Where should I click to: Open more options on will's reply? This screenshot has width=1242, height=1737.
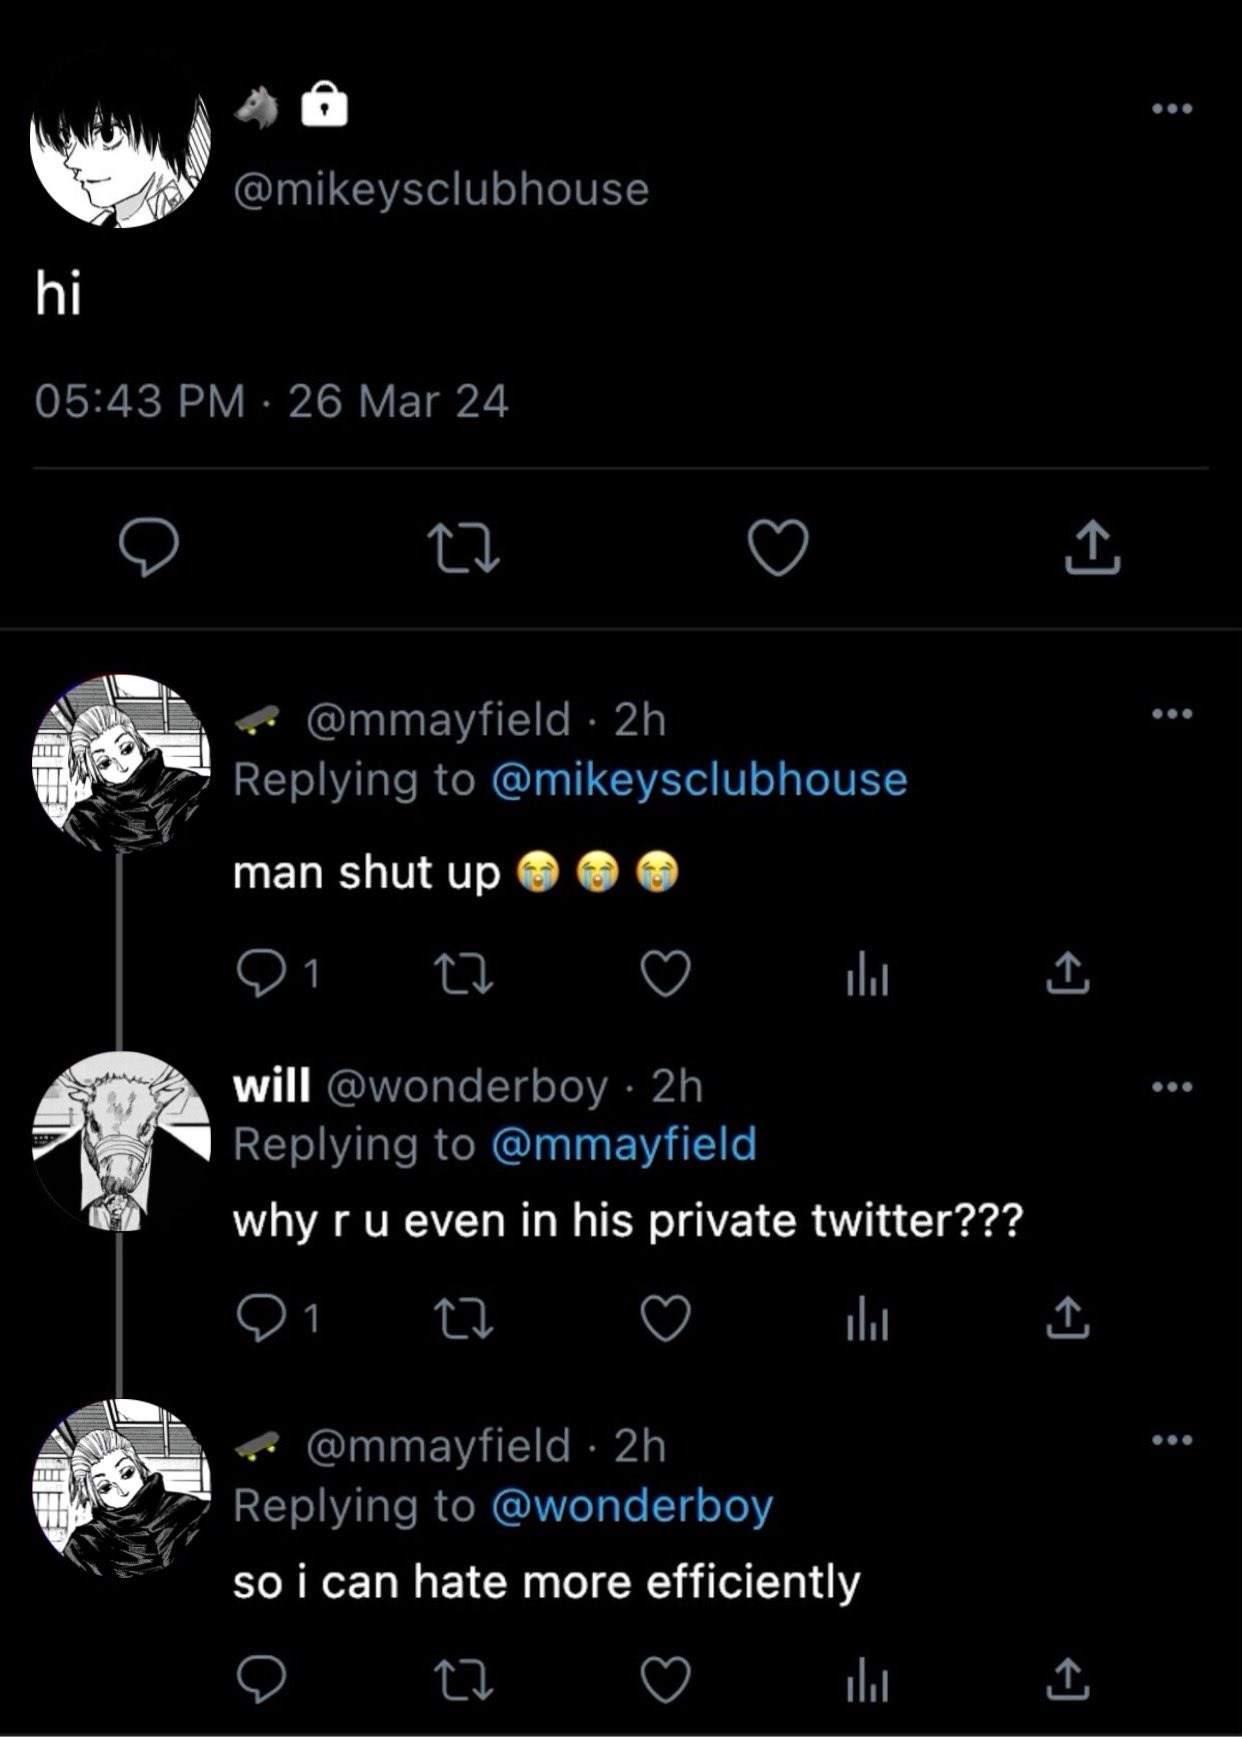pos(1172,1086)
